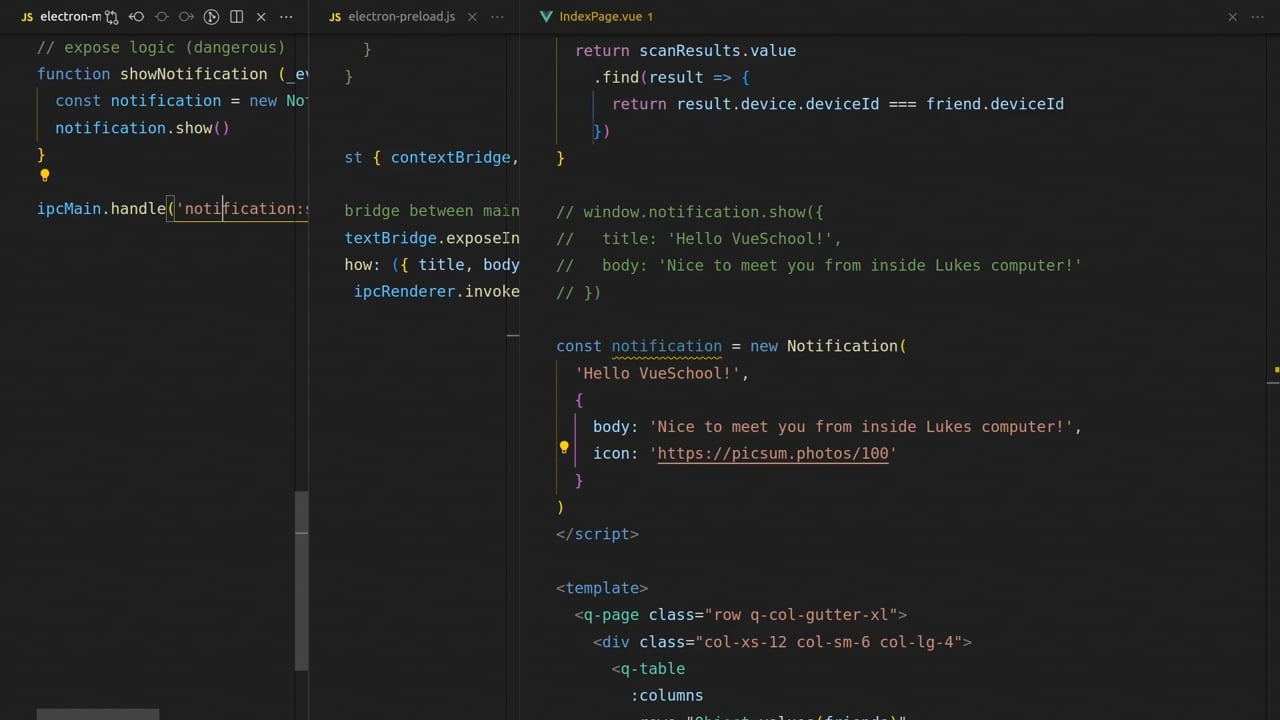The image size is (1280, 720).
Task: Click 'notification.show()' in electron-main
Action: (x=142, y=128)
